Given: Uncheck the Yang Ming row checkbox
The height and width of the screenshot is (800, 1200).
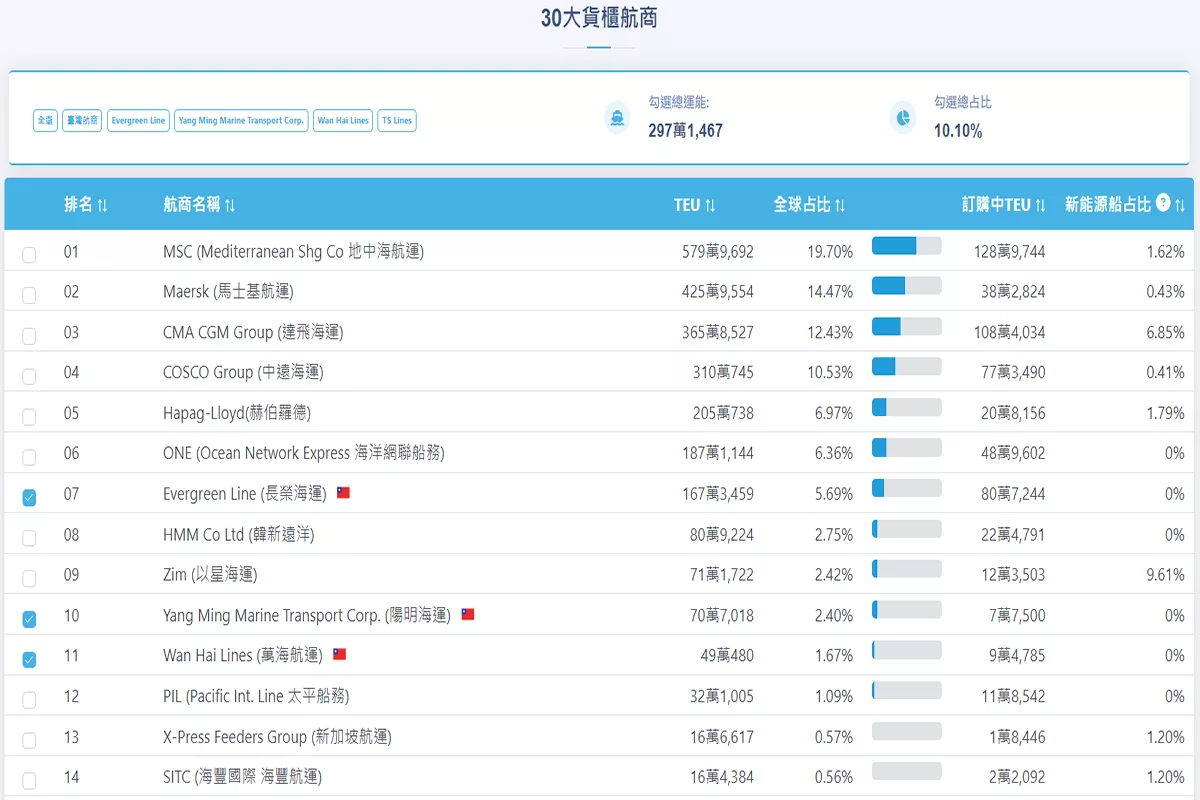Looking at the screenshot, I should (x=29, y=619).
